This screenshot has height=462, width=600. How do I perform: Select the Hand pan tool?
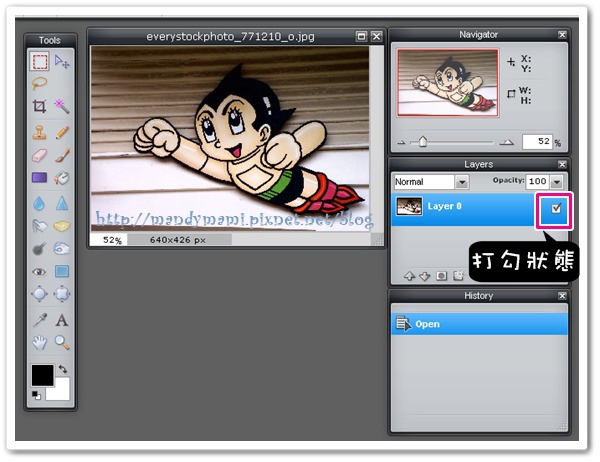click(40, 343)
